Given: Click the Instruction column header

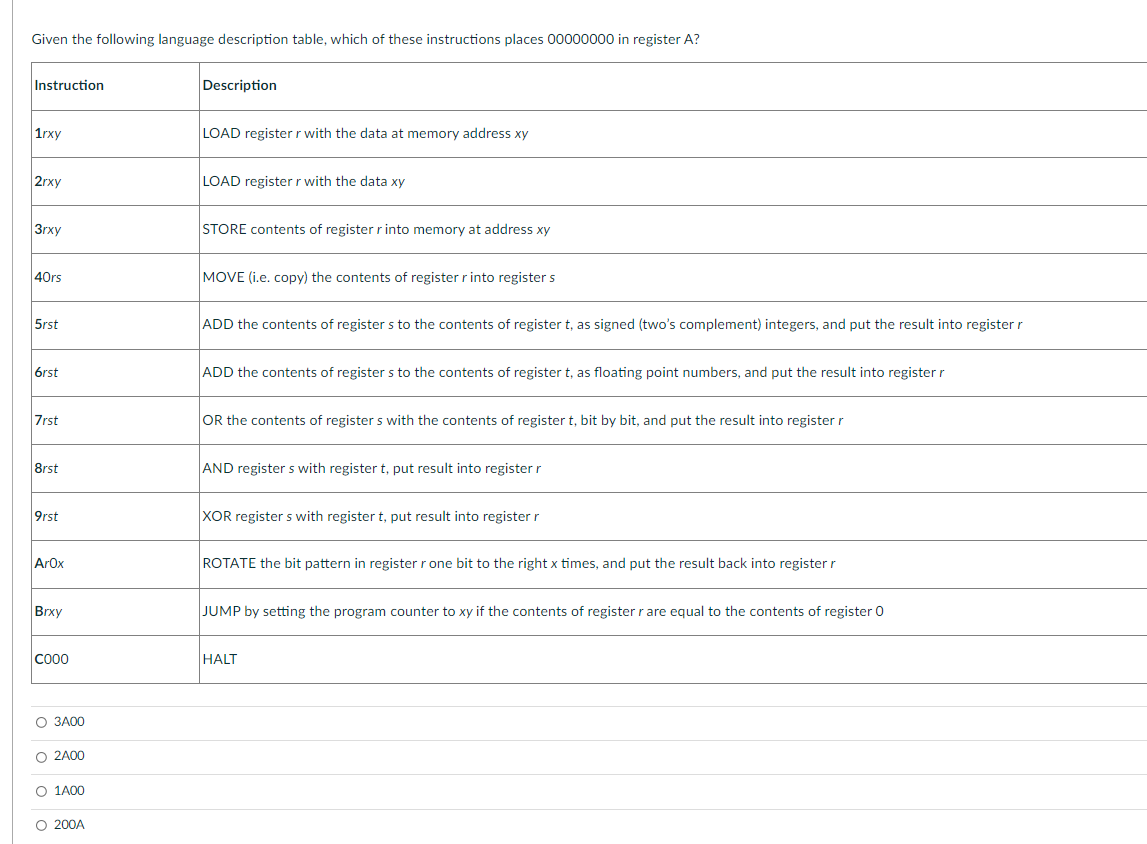Looking at the screenshot, I should 69,85.
